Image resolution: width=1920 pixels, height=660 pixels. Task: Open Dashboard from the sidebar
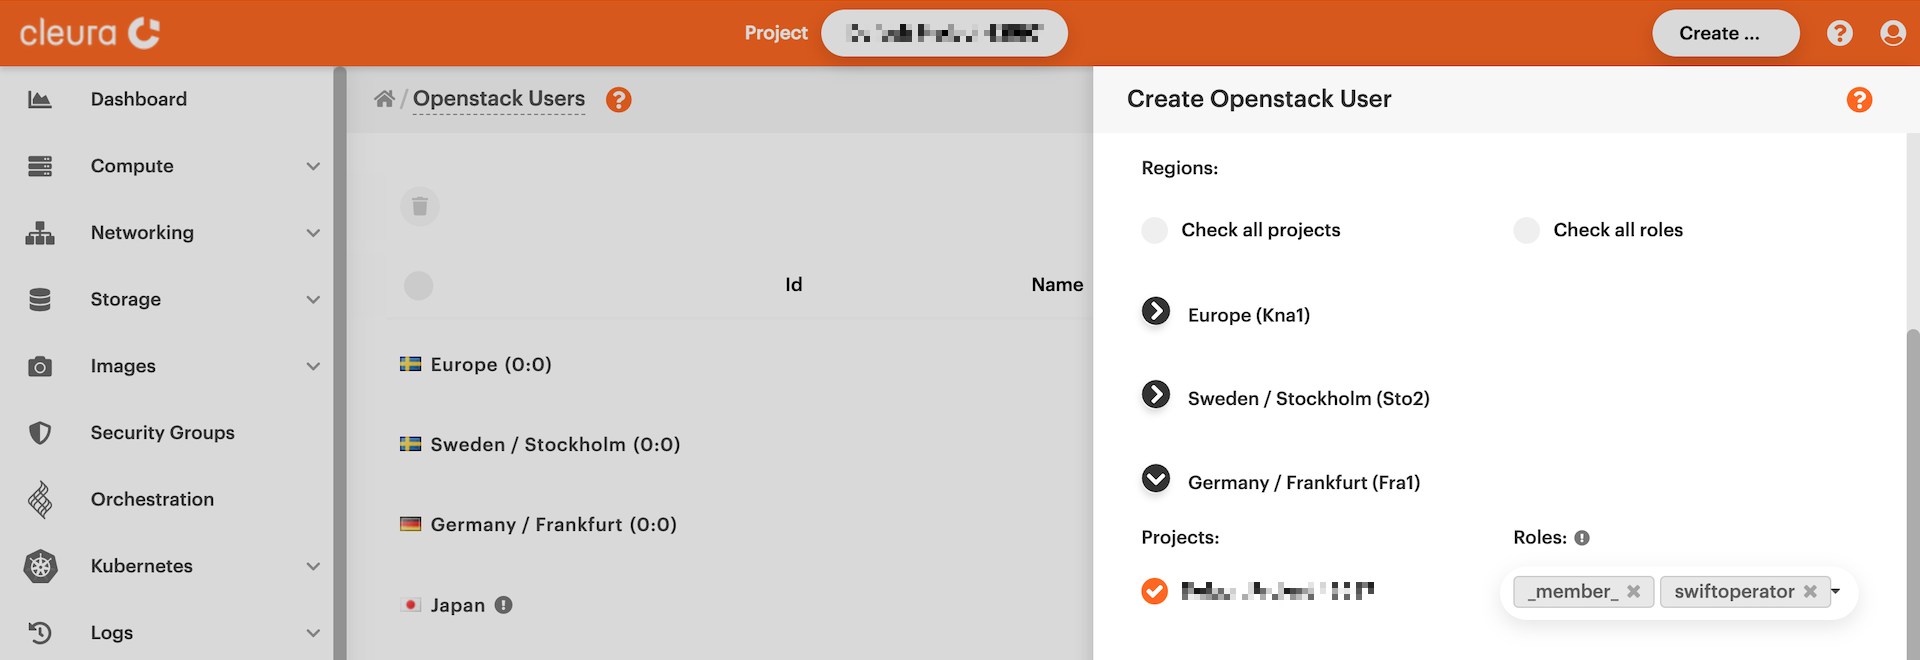(139, 99)
